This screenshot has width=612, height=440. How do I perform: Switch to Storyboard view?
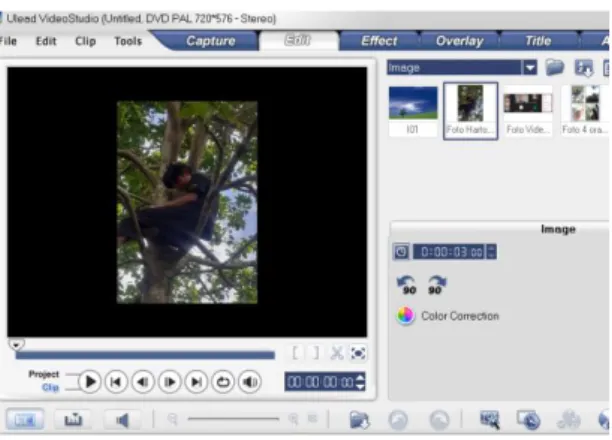25,420
